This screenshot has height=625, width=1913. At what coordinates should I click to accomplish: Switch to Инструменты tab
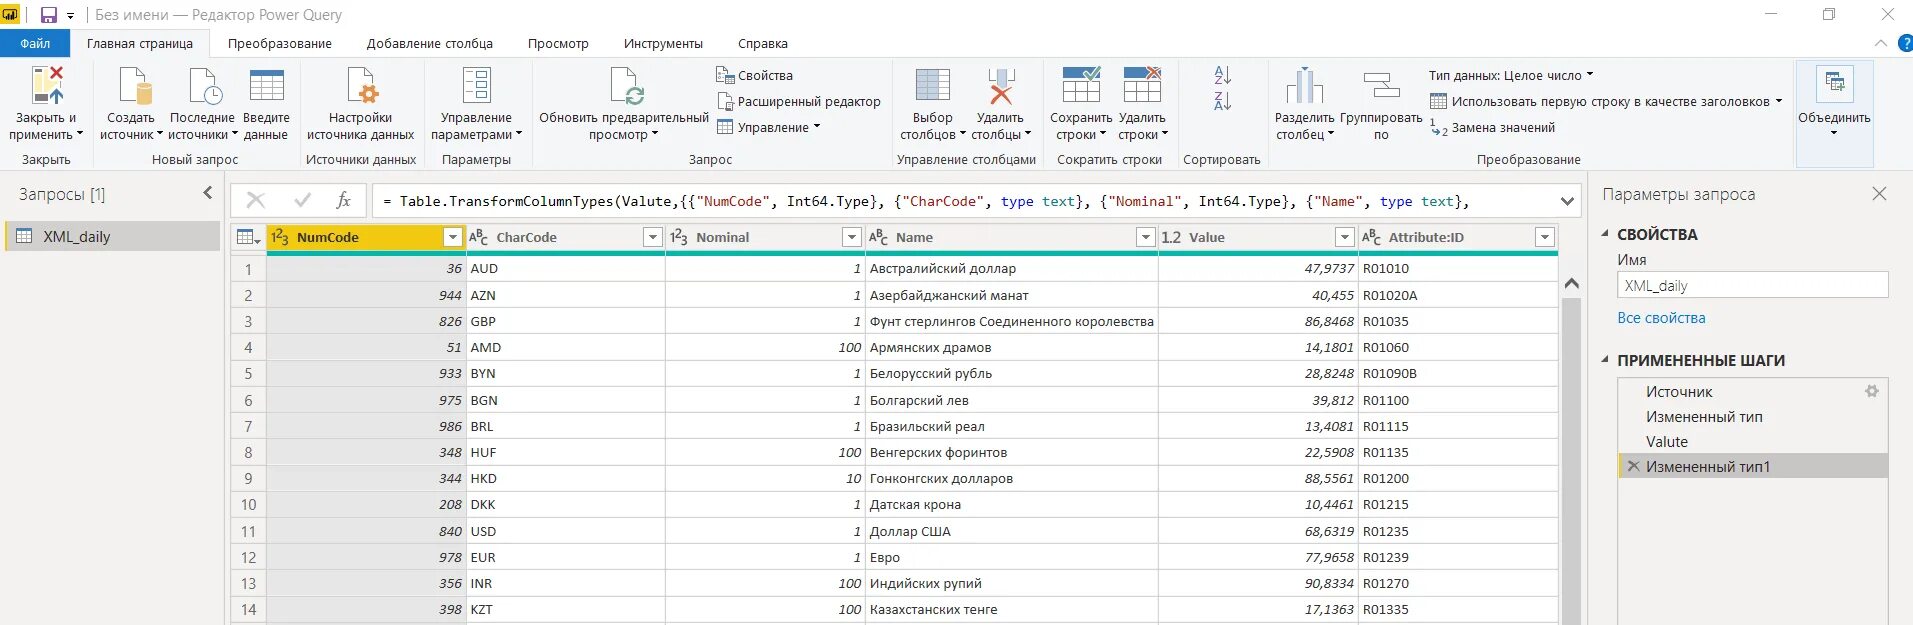click(663, 43)
